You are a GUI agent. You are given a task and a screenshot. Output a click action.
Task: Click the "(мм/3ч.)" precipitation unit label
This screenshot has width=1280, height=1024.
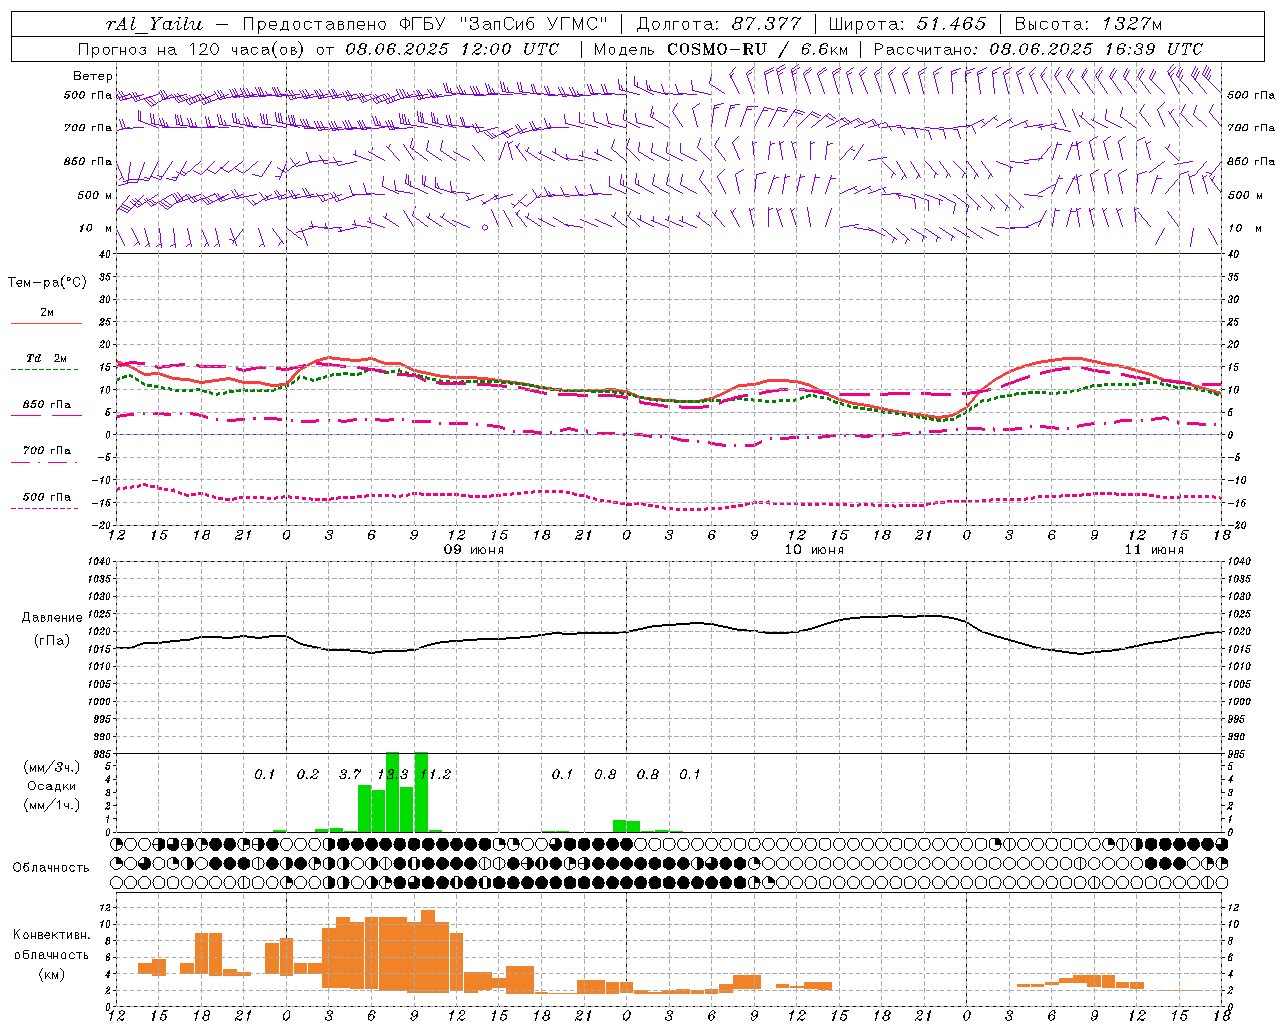pos(51,768)
